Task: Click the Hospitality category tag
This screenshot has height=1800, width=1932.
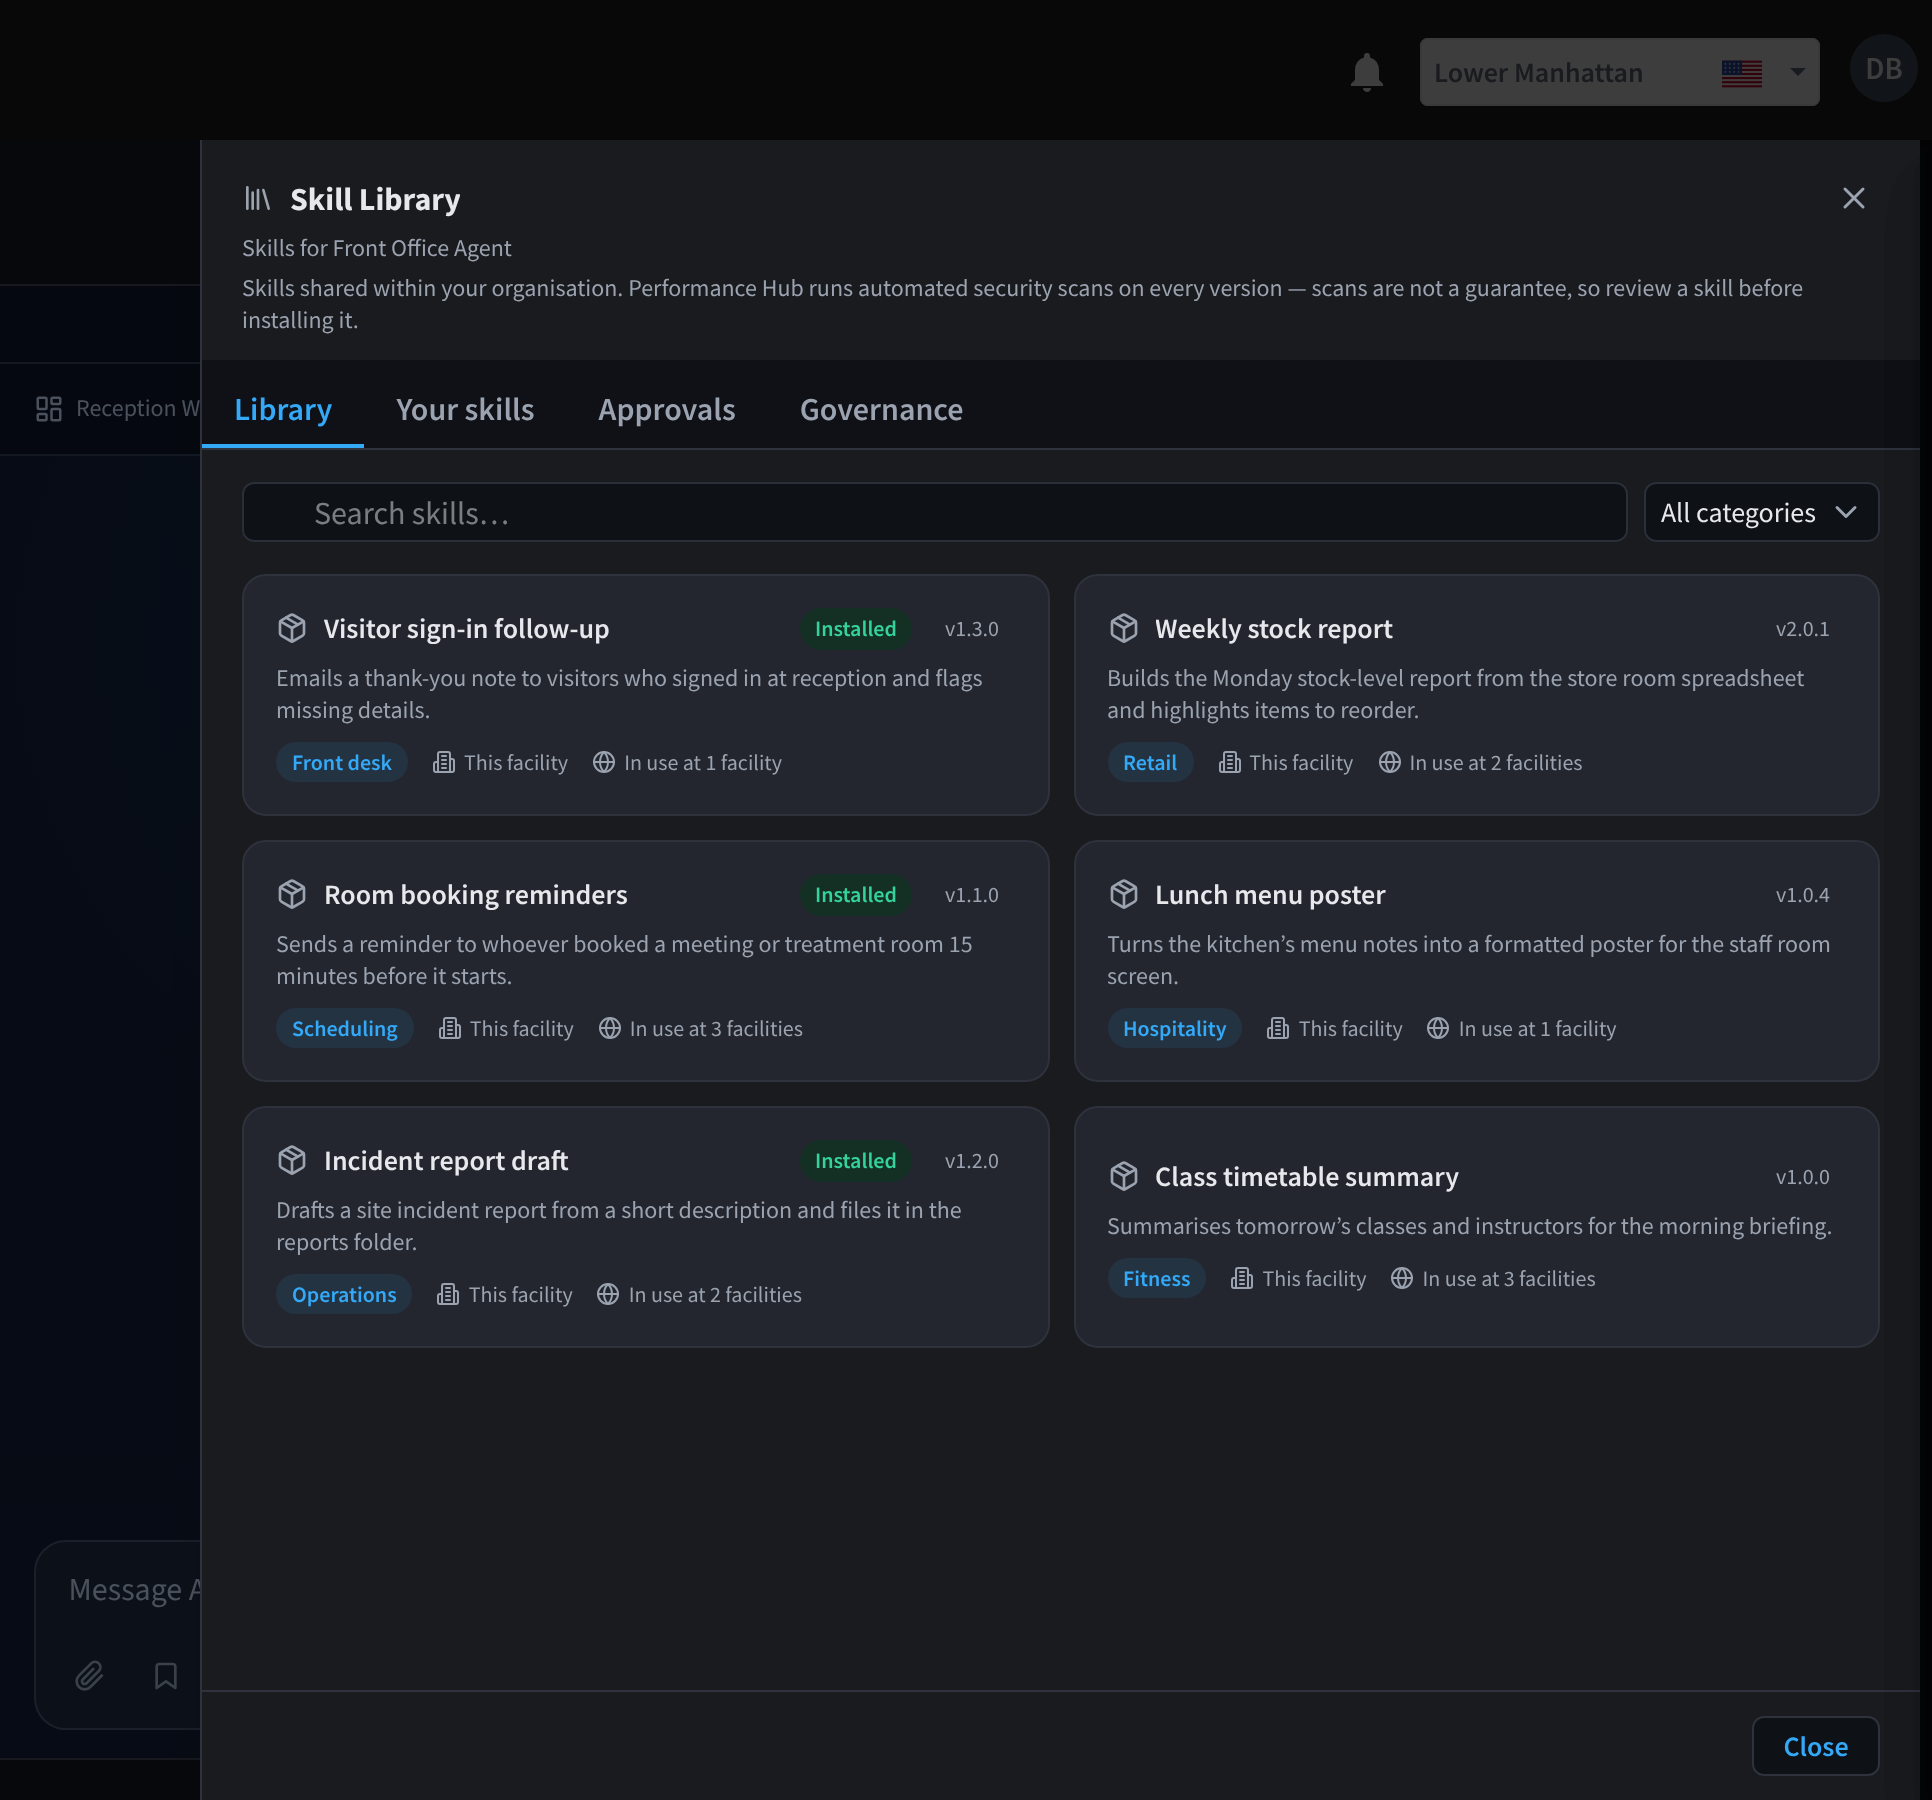Action: (x=1174, y=1028)
